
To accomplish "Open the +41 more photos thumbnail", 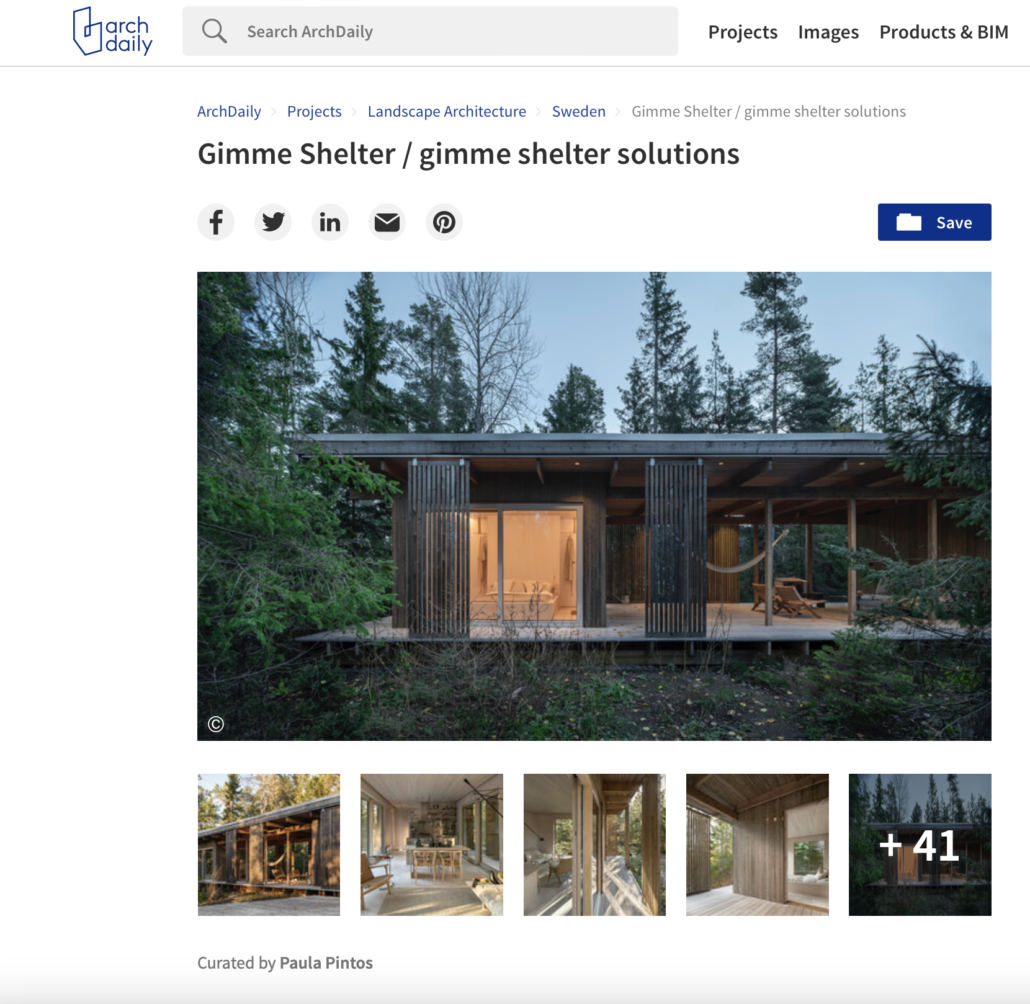I will pos(920,845).
